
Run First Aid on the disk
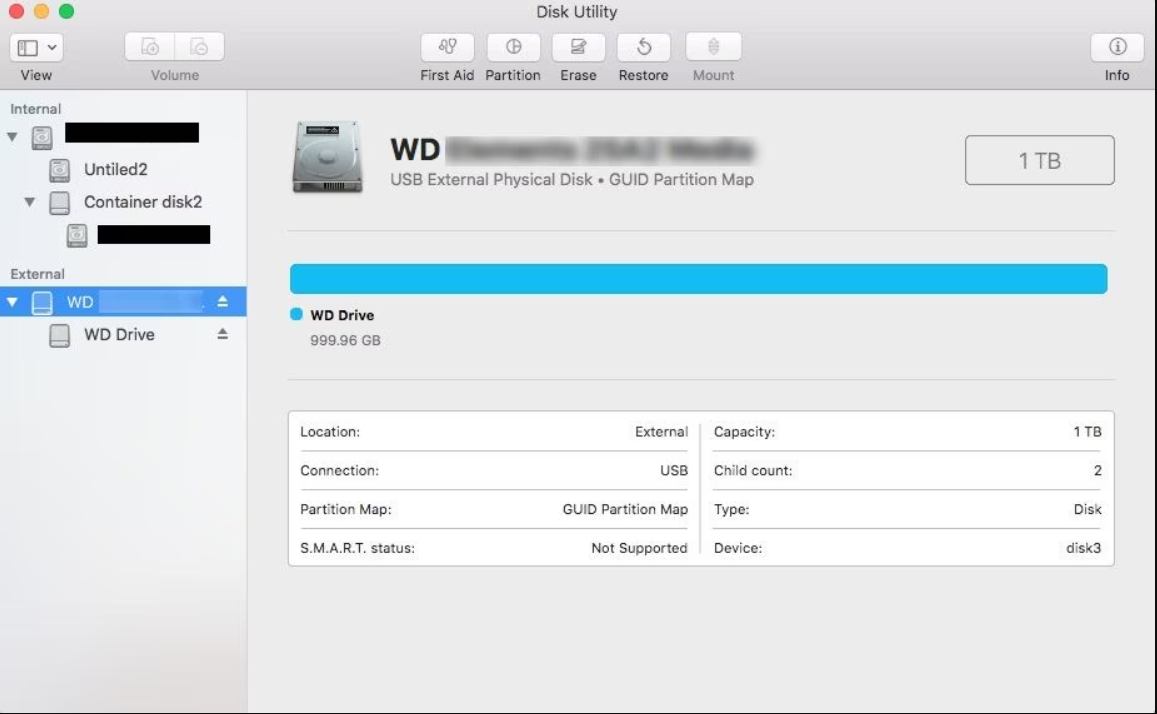447,47
